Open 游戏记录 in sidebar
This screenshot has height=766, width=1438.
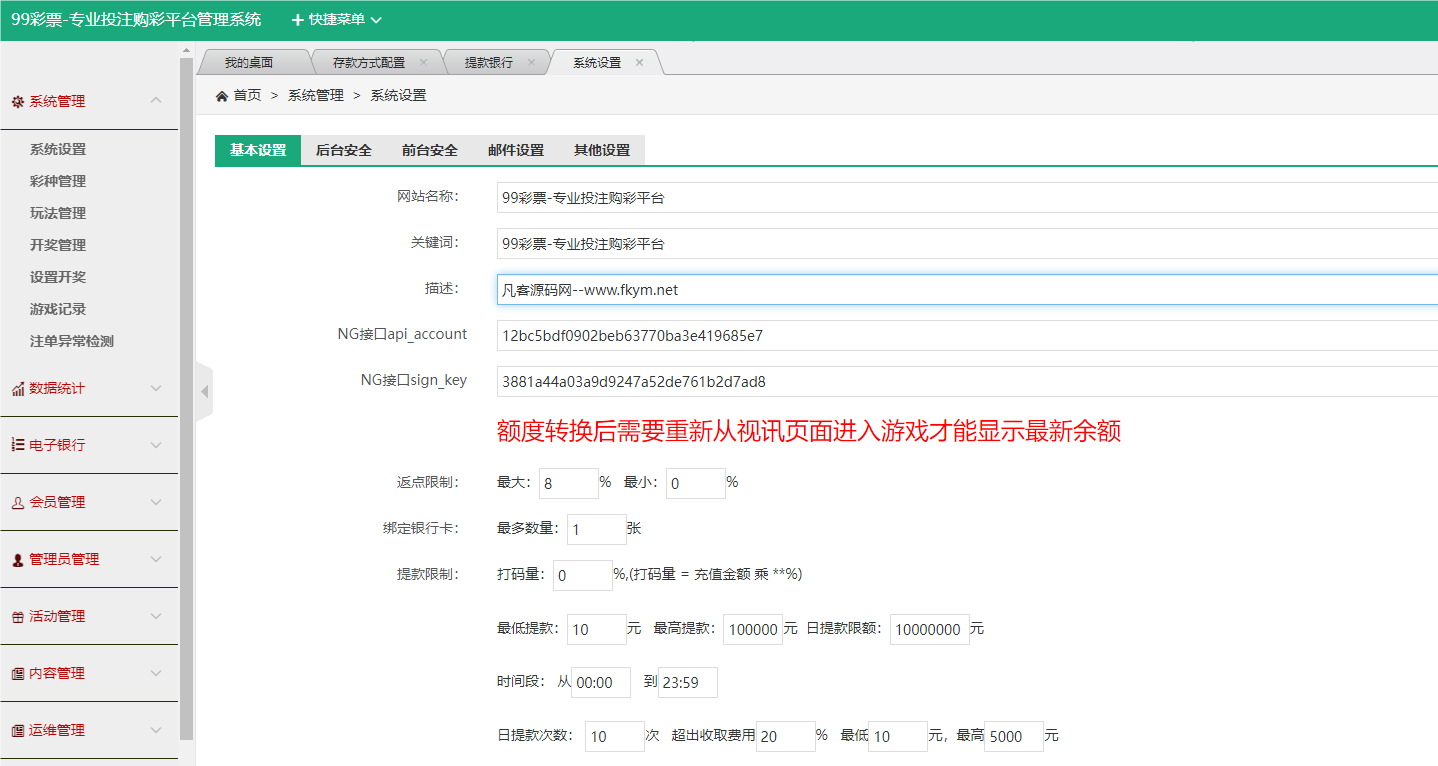click(x=58, y=309)
